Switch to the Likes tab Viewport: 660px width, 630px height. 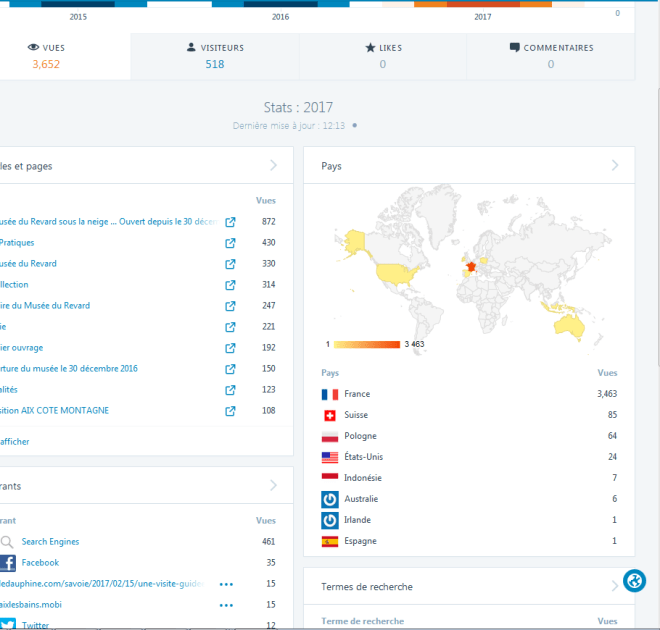coord(382,56)
